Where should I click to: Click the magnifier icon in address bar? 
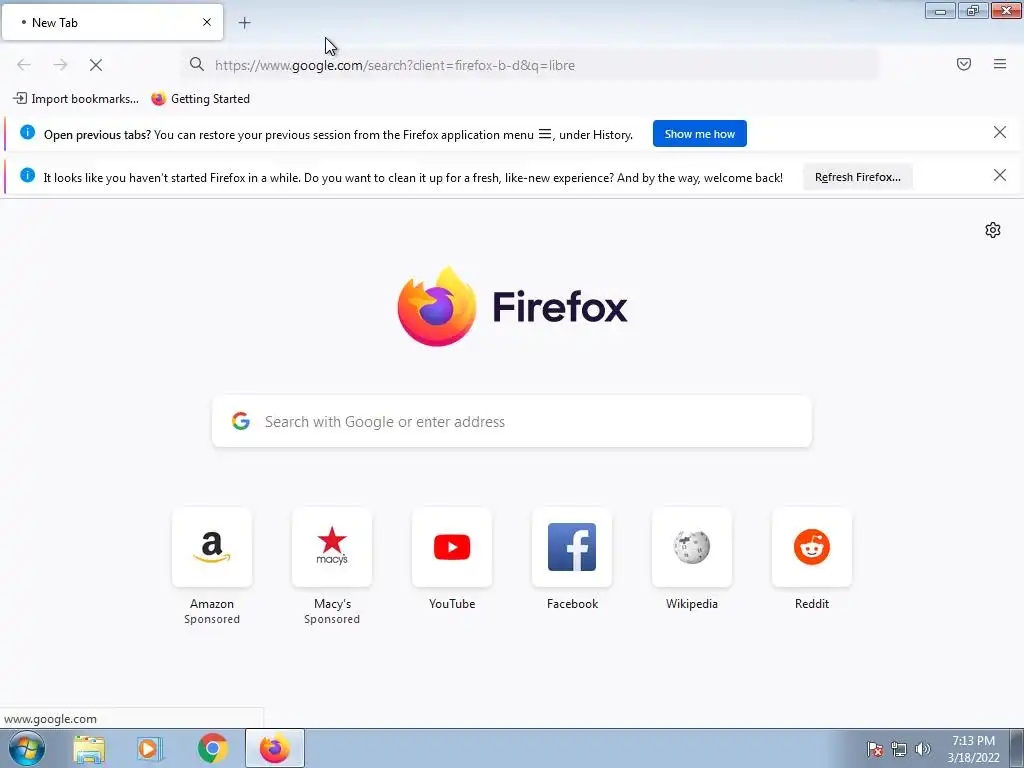coord(197,64)
